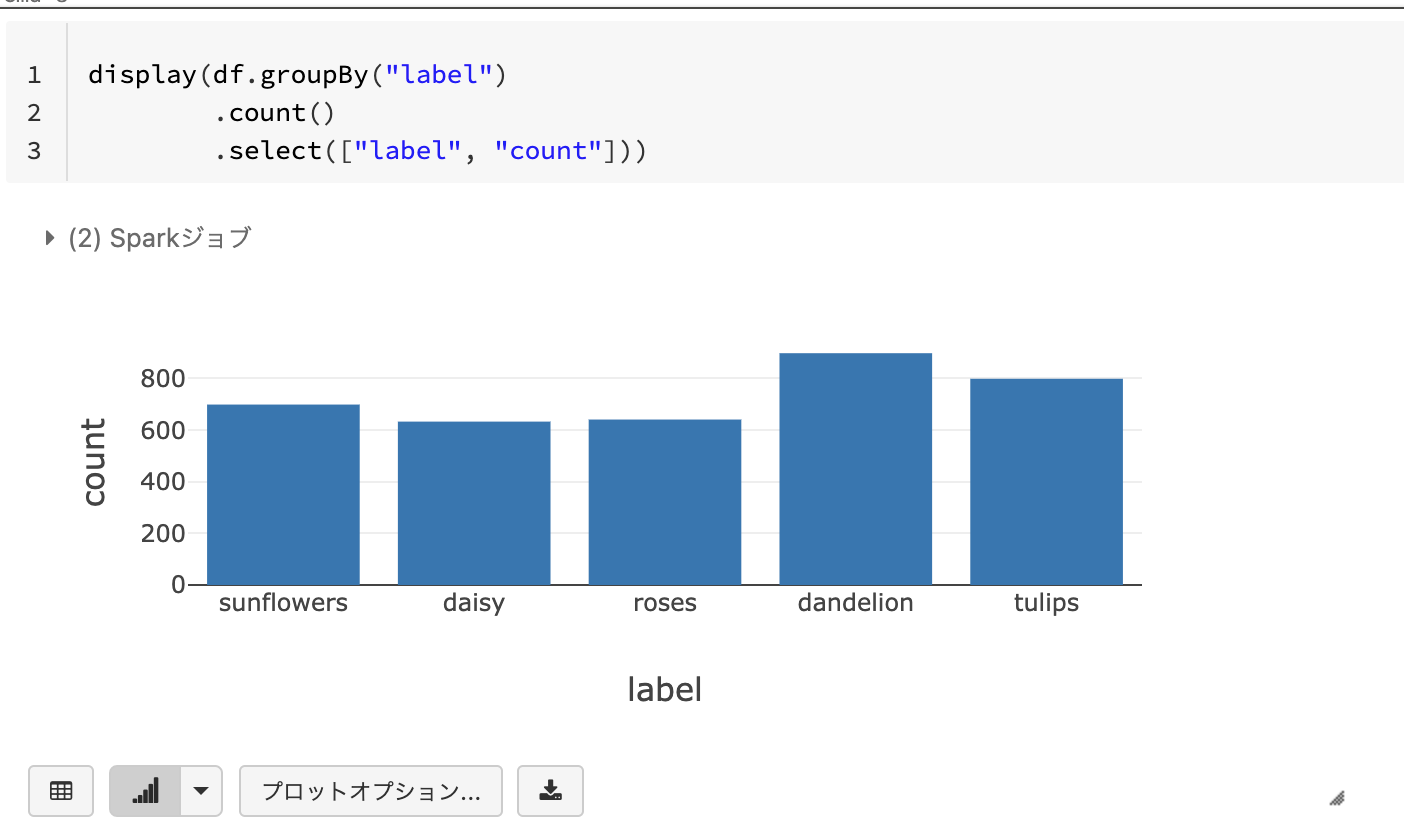1404x832 pixels.
Task: Switch to table view icon
Action: (x=61, y=791)
